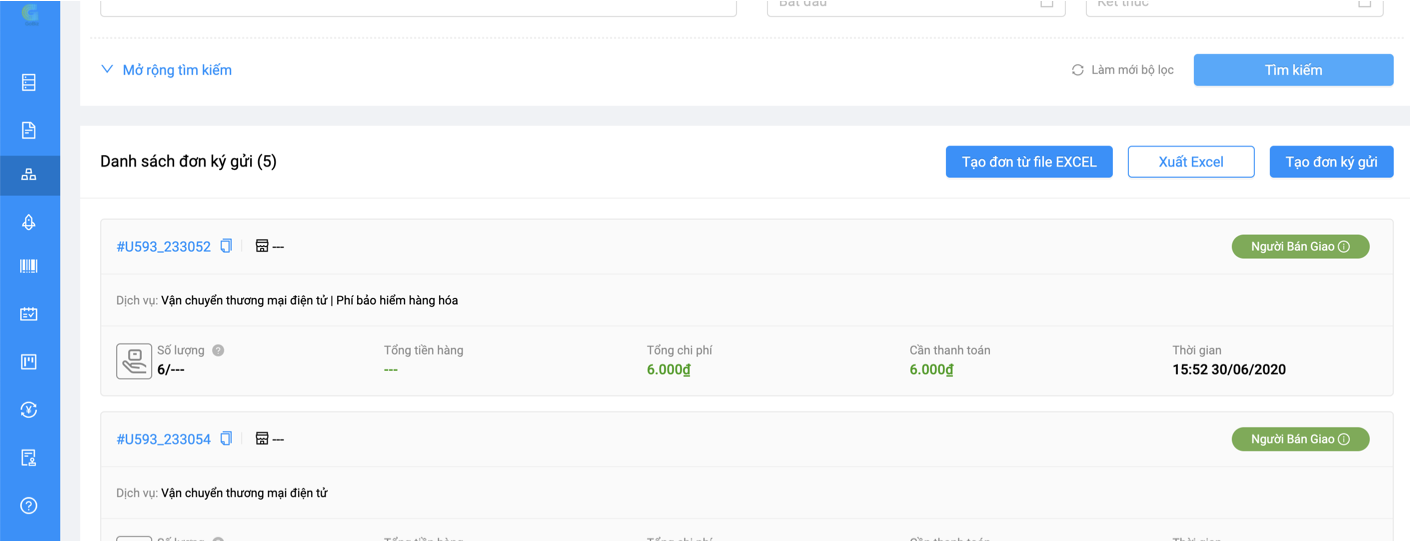
Task: Open the barcode scanner sidebar icon
Action: tap(29, 266)
